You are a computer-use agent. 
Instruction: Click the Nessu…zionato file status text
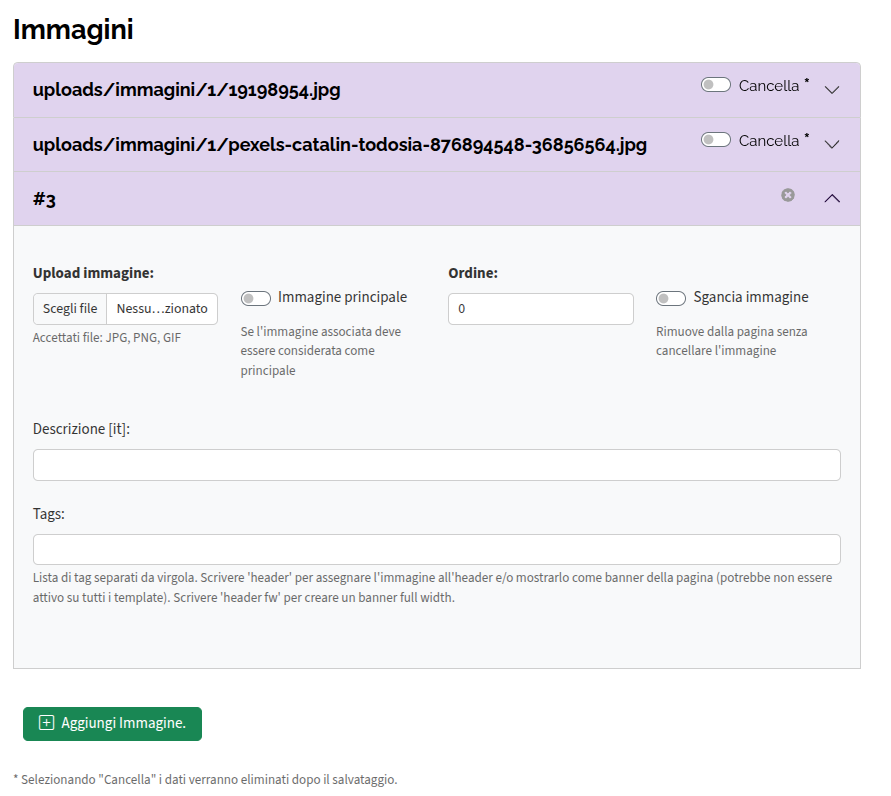(x=162, y=309)
